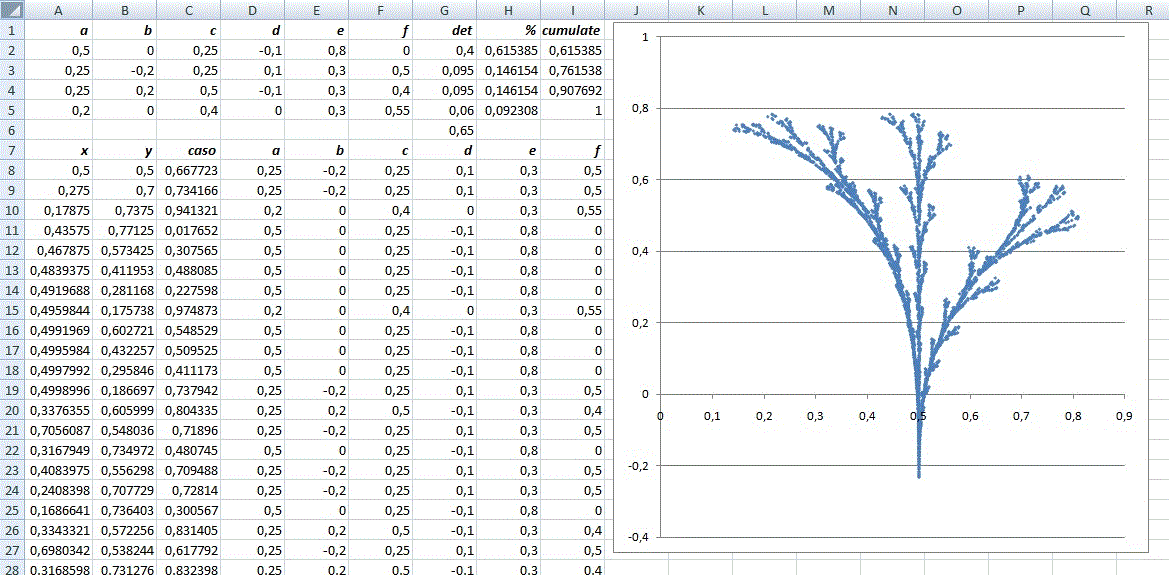
Task: Click cell with value 0,3168598
Action: click(60, 570)
